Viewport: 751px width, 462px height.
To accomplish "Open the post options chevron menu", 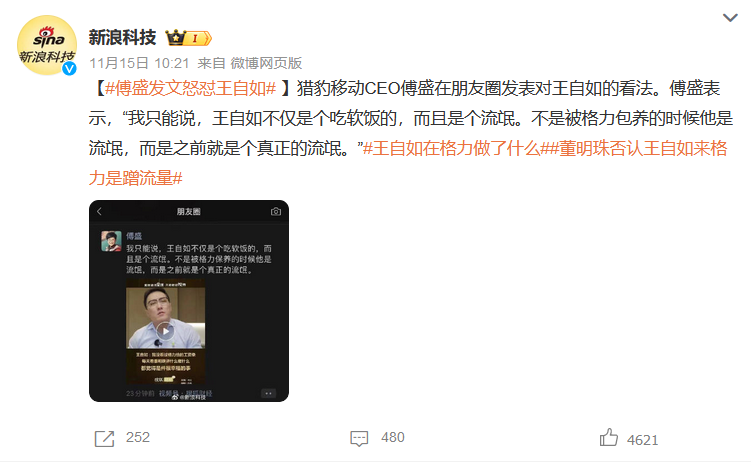I will 730,18.
